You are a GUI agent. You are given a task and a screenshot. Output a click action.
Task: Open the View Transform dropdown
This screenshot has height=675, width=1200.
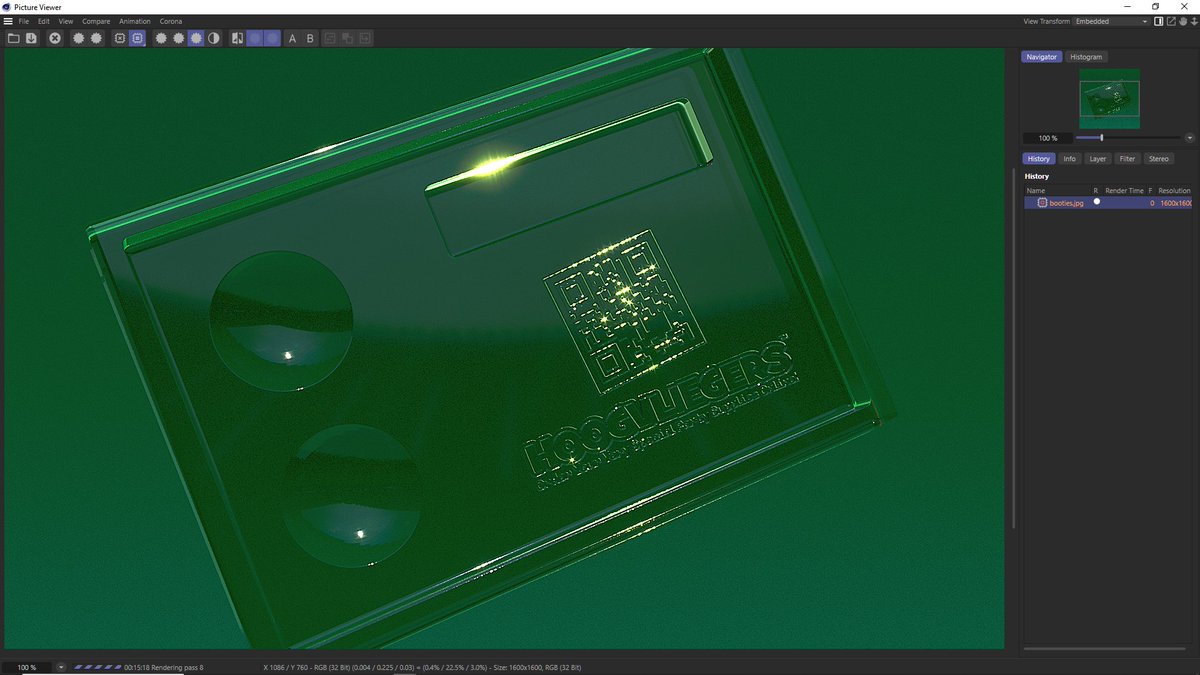[1146, 20]
